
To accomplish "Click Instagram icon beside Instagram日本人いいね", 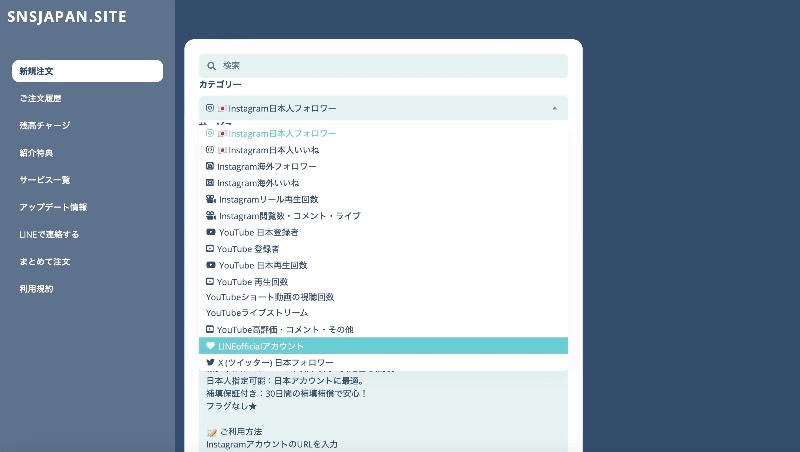I will coord(210,149).
